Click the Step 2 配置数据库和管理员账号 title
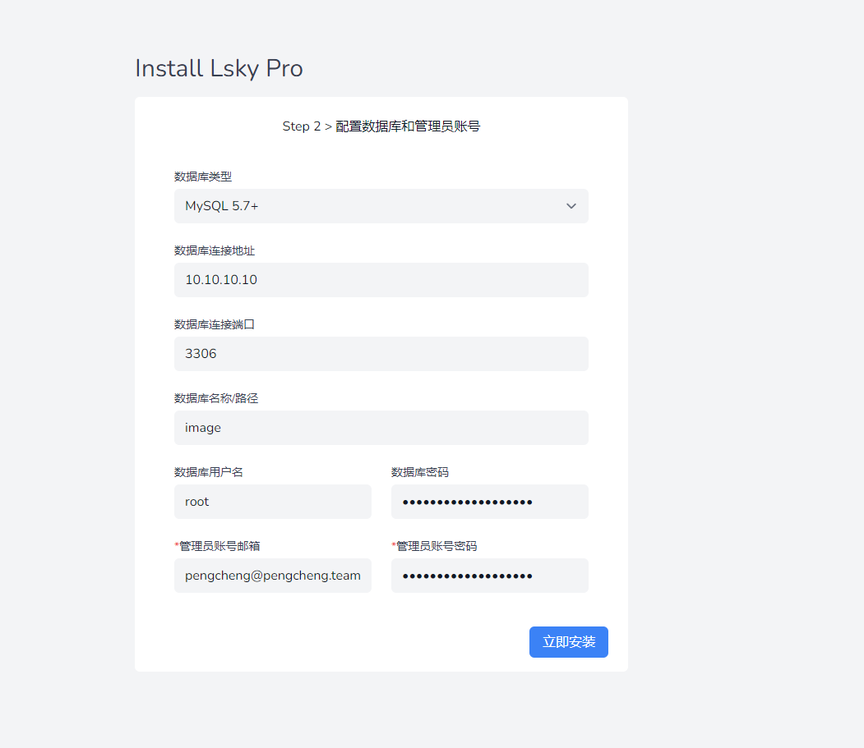This screenshot has height=748, width=864. point(381,126)
